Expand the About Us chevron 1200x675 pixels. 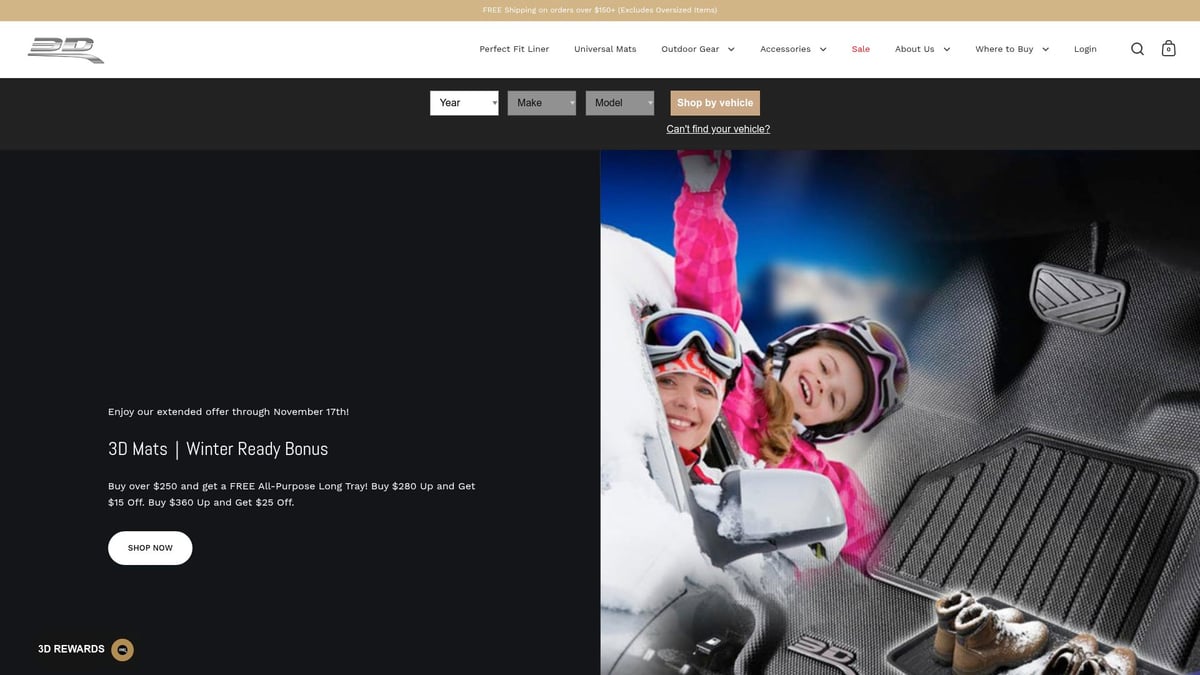pos(947,49)
